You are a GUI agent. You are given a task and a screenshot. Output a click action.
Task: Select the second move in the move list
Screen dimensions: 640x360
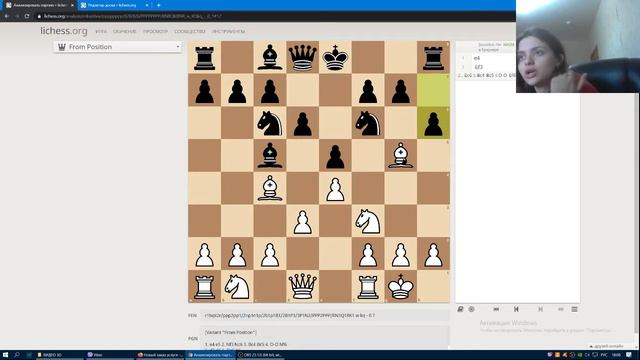point(478,67)
